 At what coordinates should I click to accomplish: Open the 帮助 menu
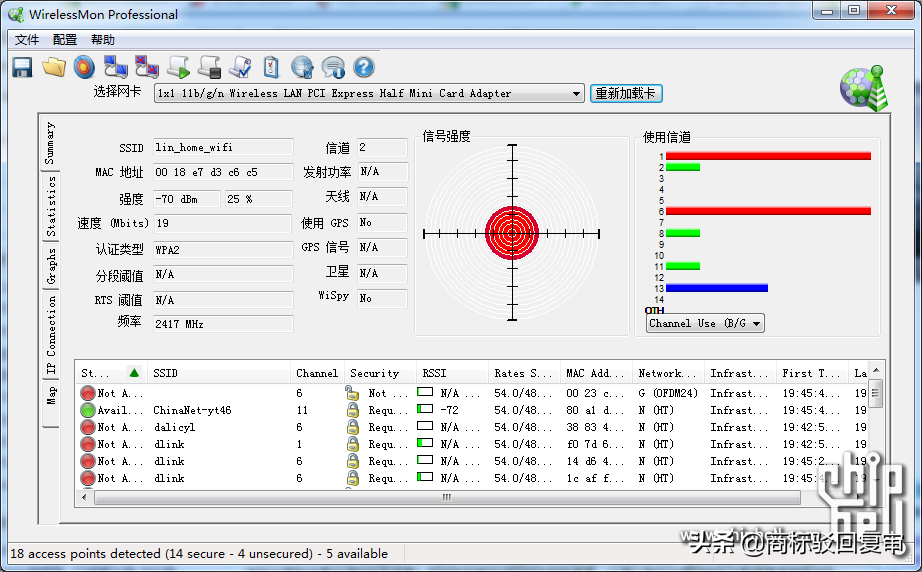[103, 39]
